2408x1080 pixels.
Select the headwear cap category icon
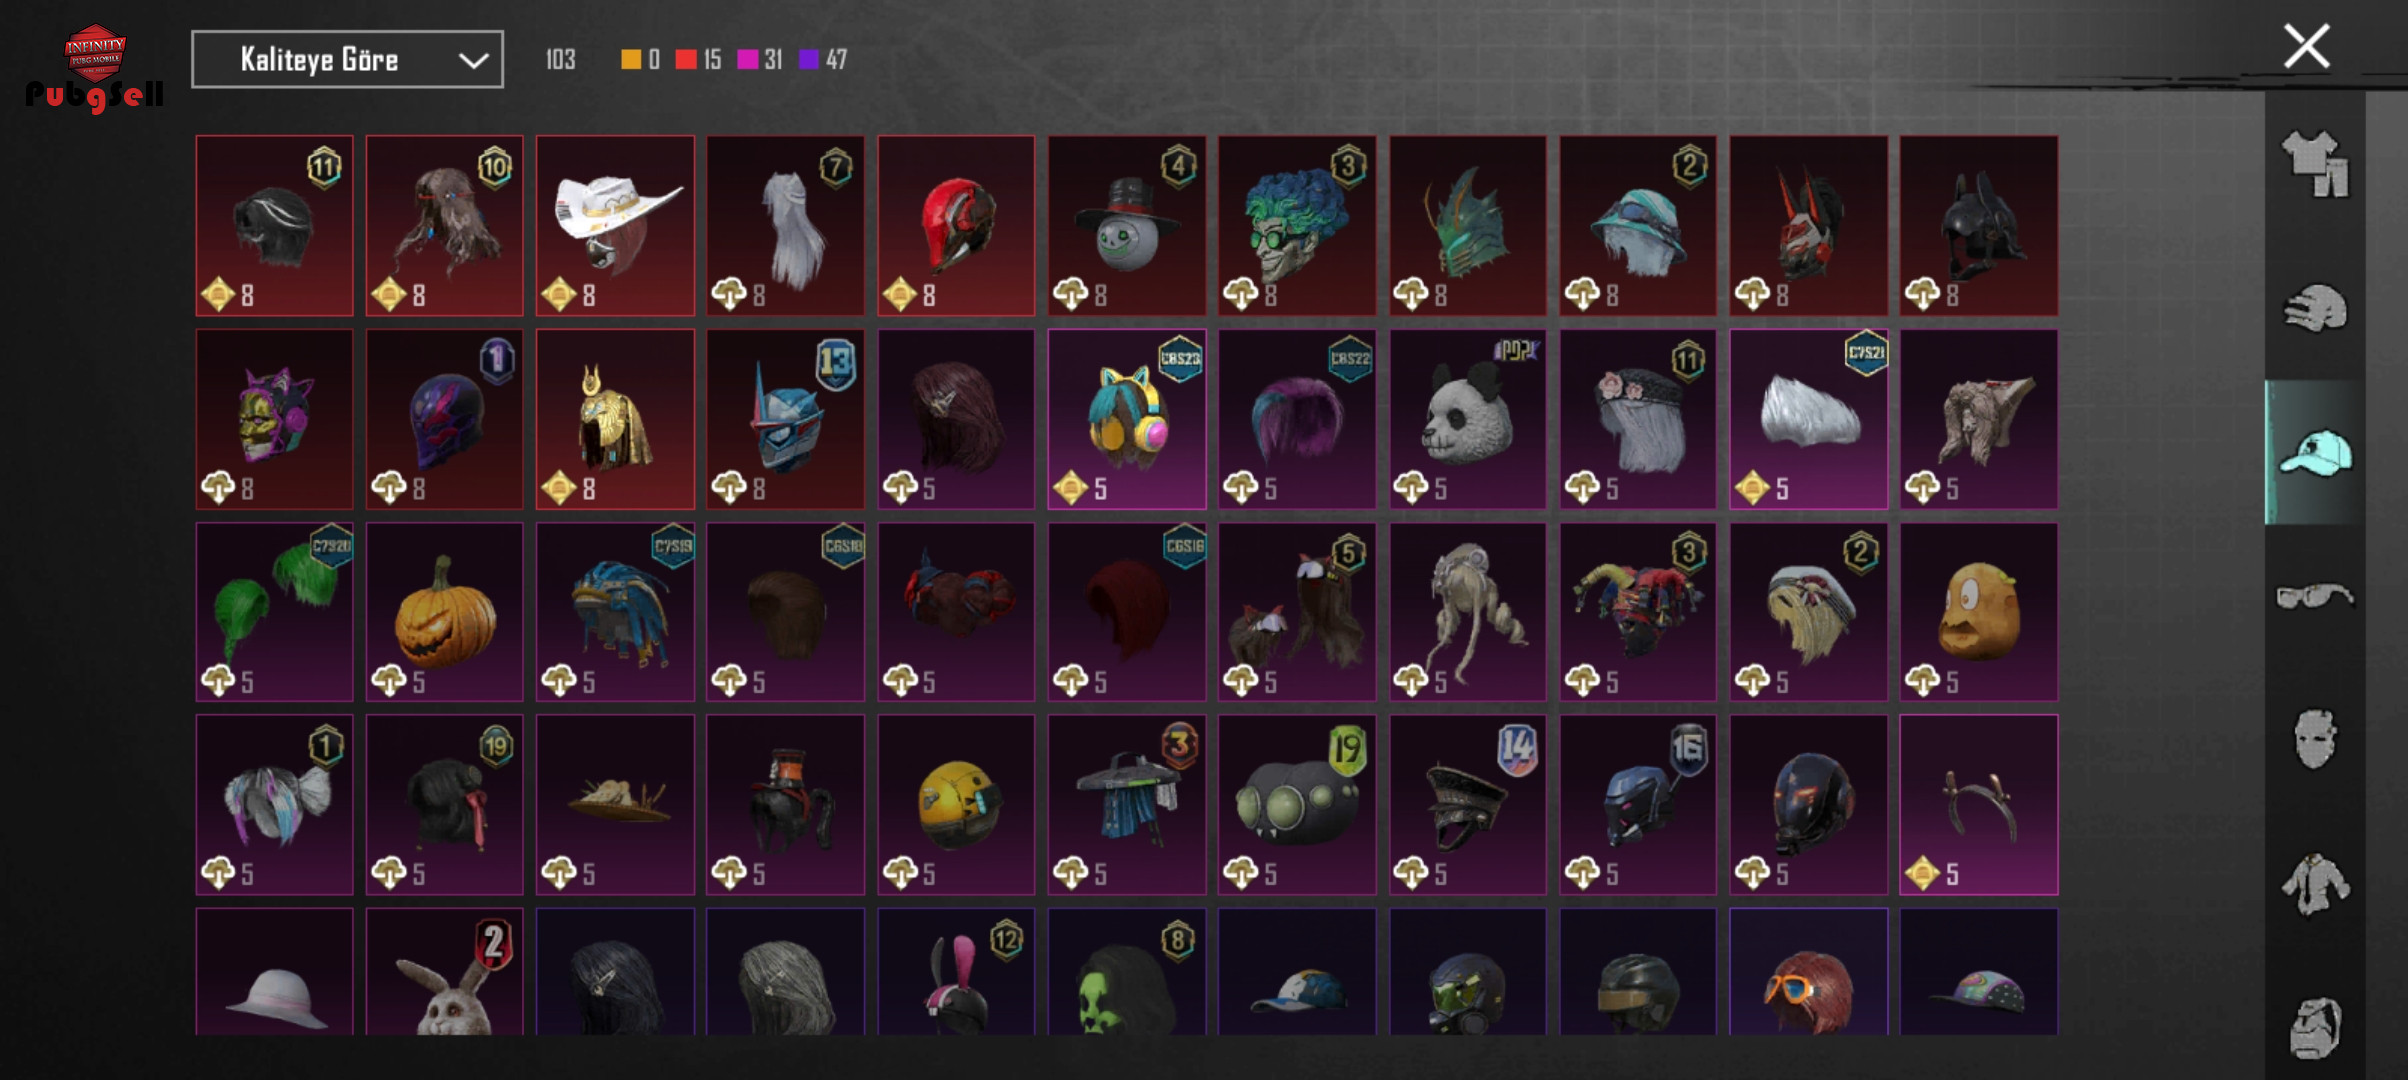point(2314,452)
